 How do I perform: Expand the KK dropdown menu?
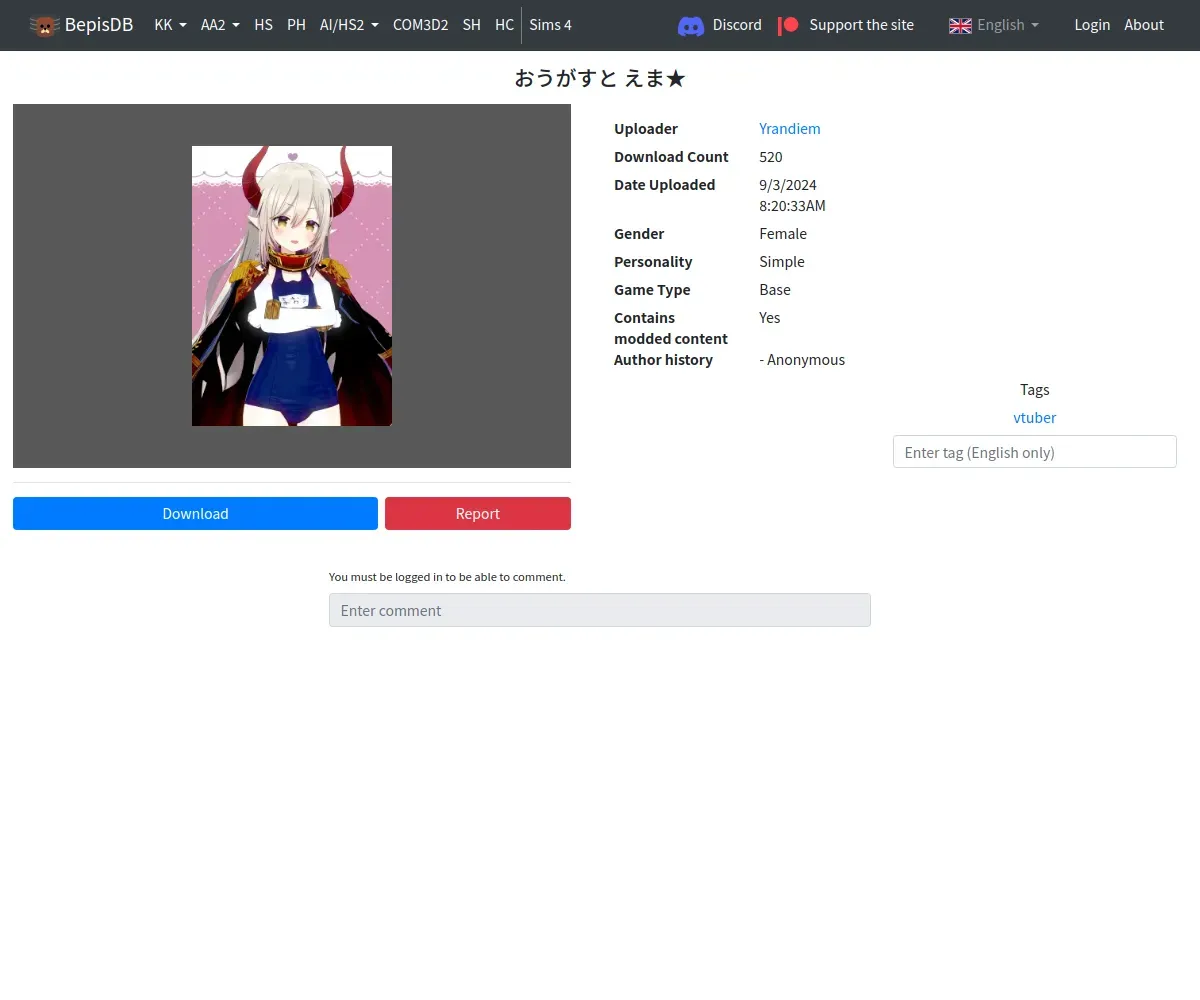click(x=171, y=25)
